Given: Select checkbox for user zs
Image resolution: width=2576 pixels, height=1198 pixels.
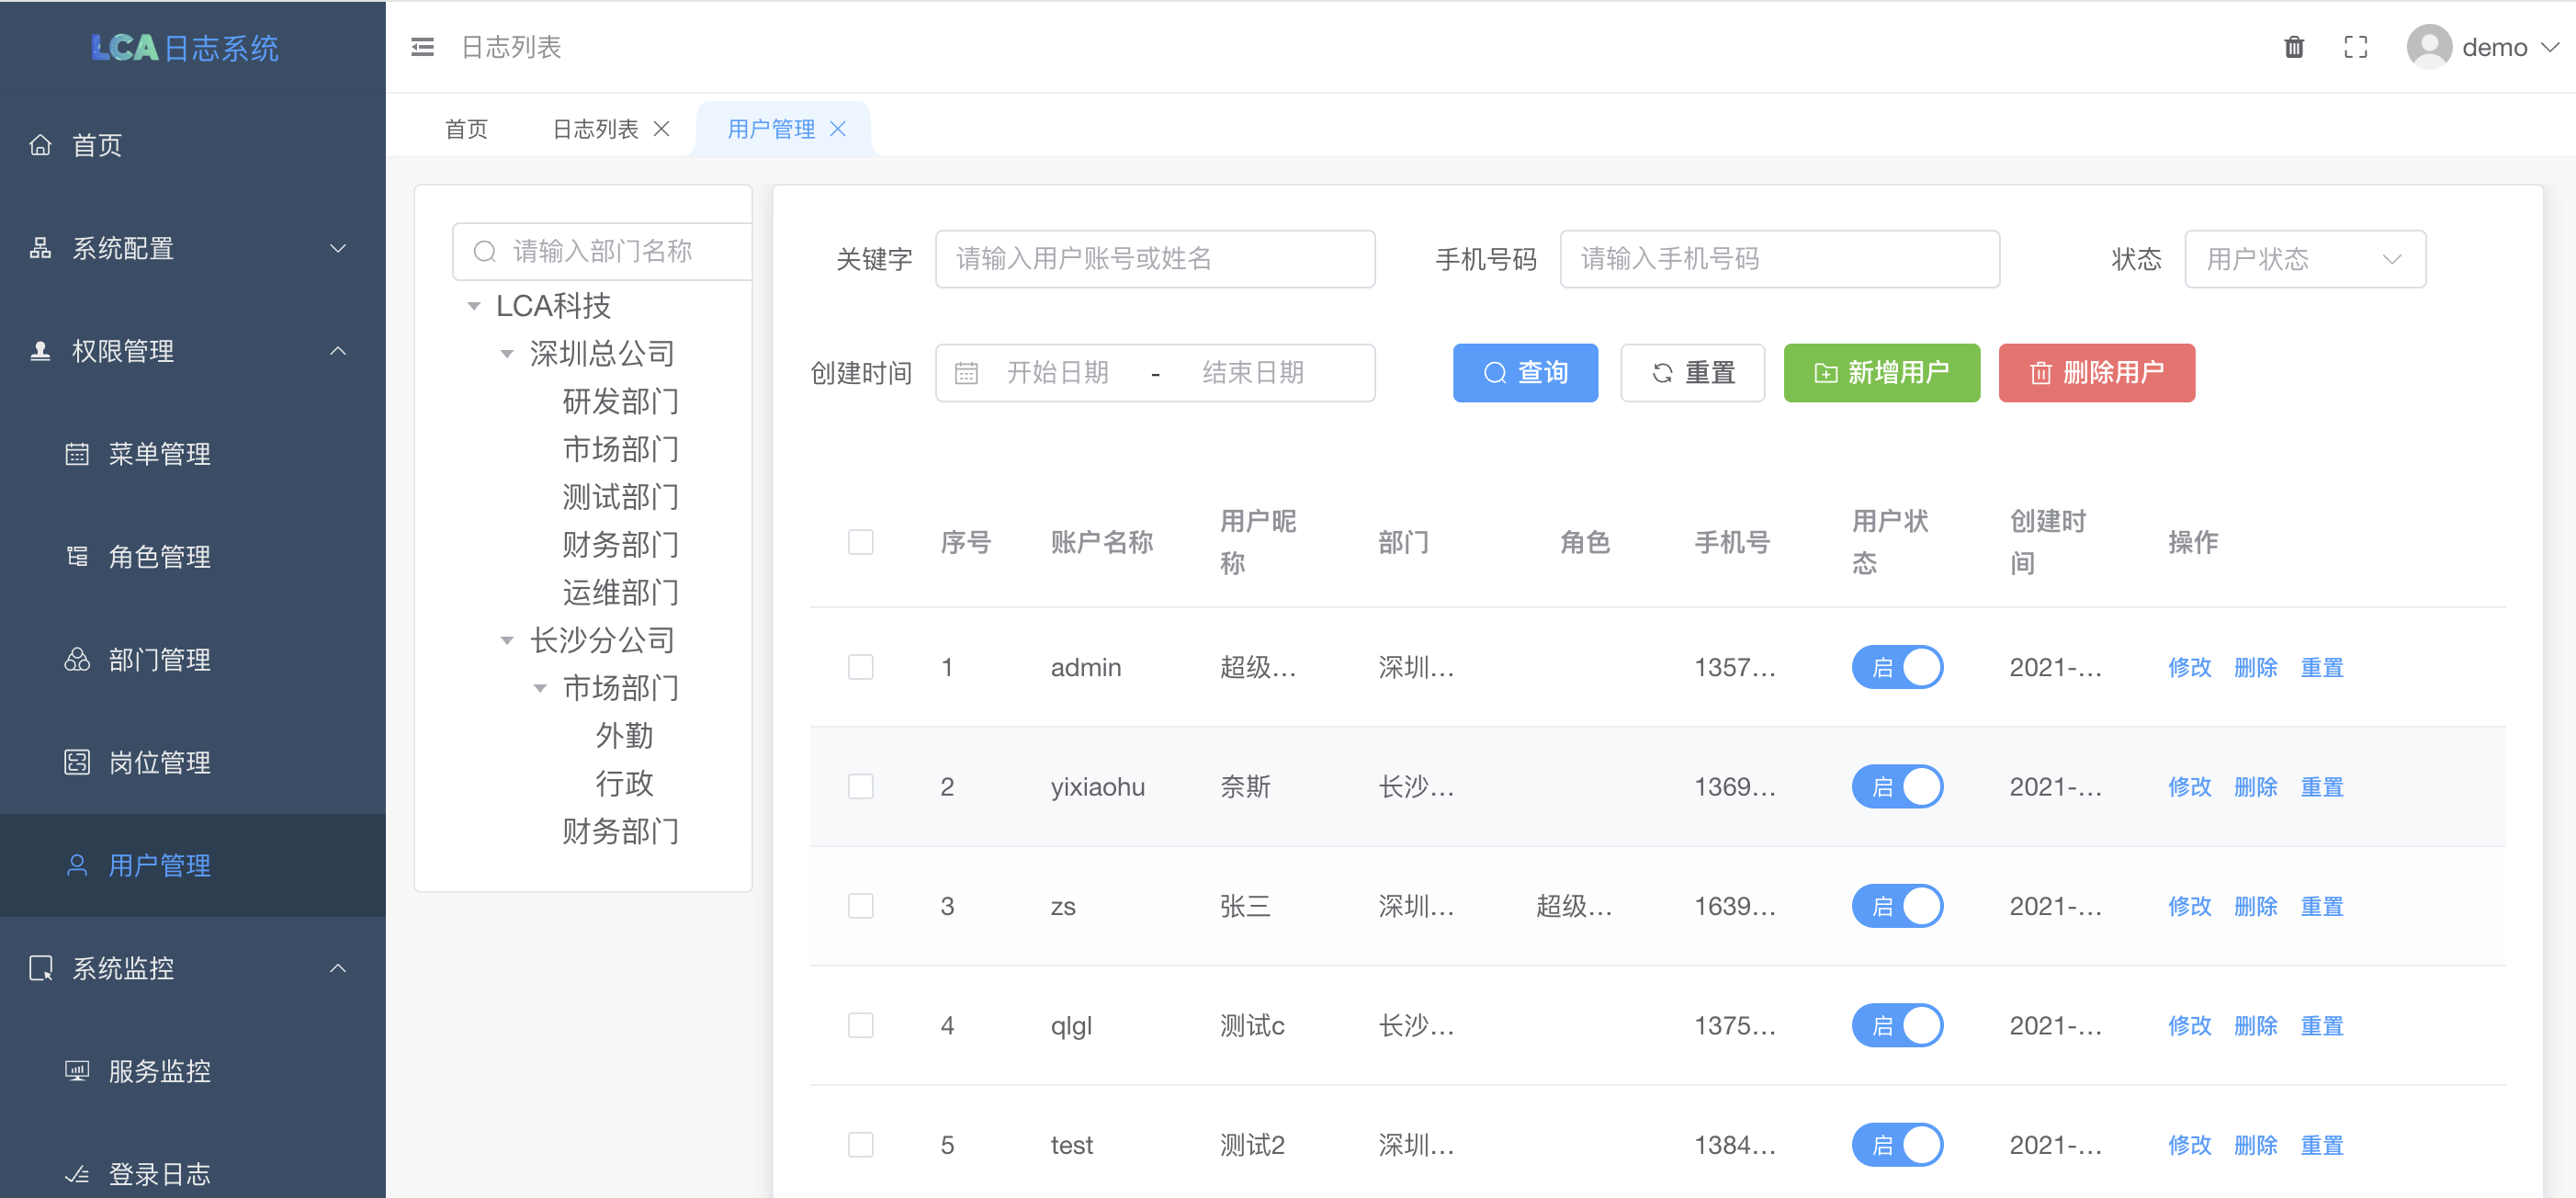Looking at the screenshot, I should (x=860, y=906).
